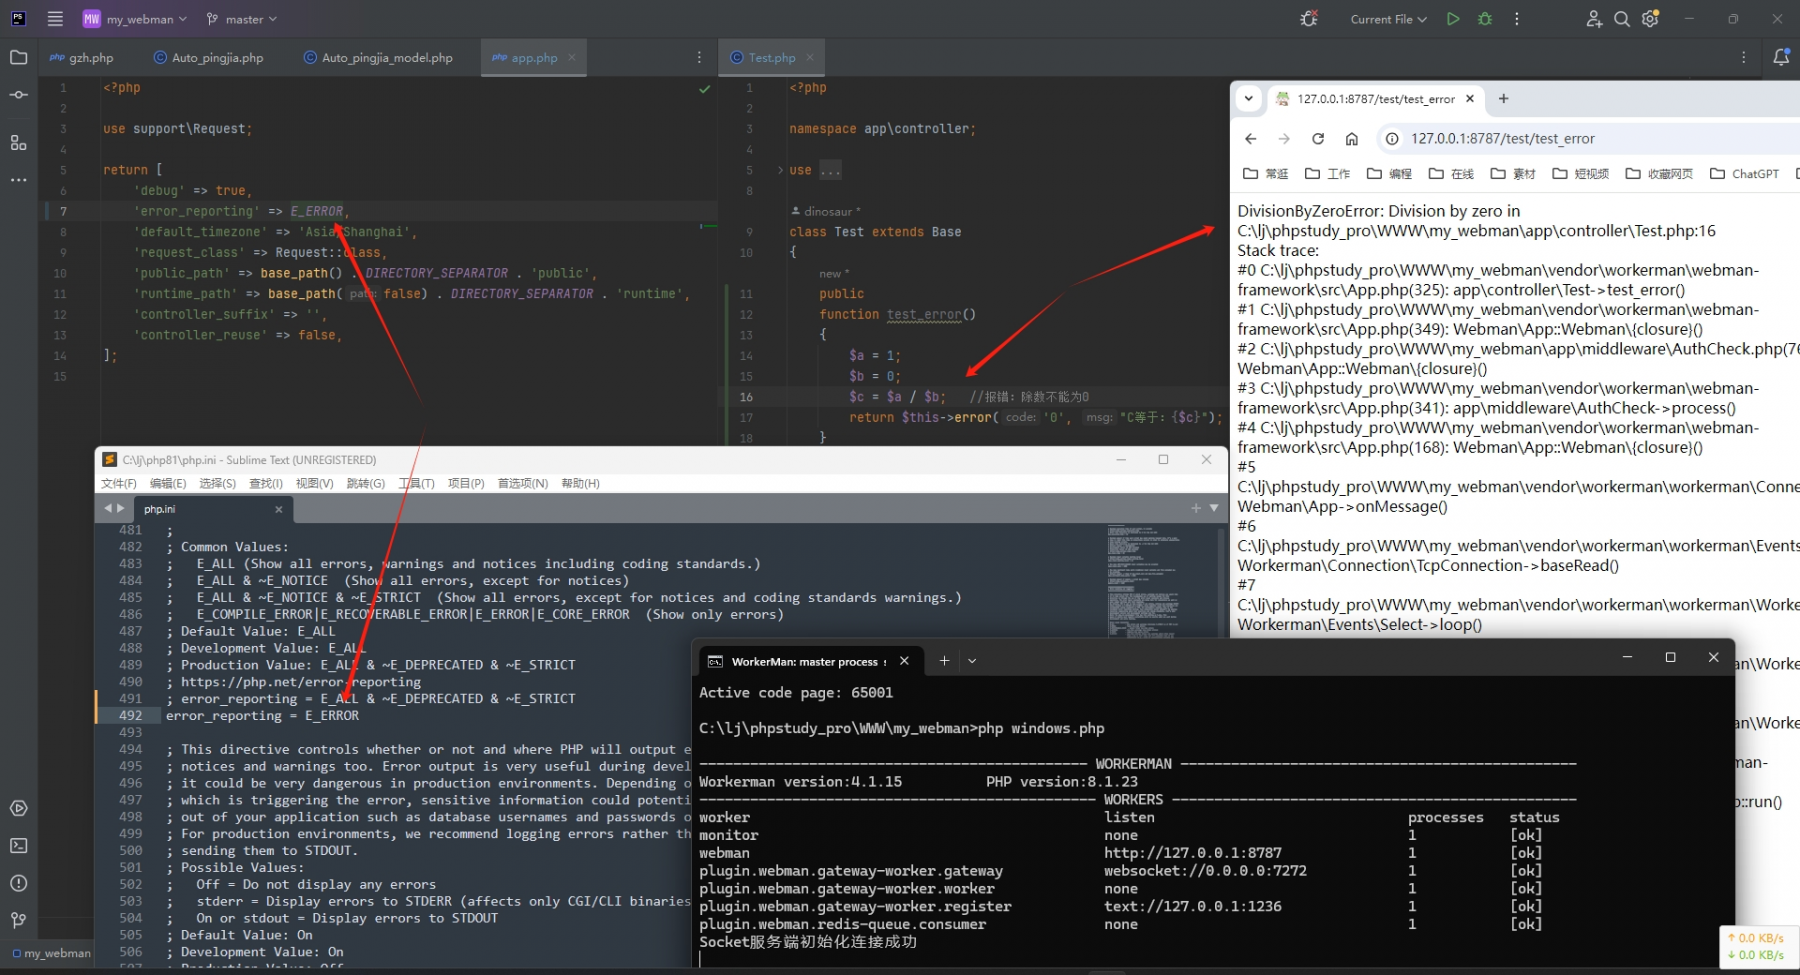The image size is (1800, 975).
Task: Add a new tab in Sublime Text
Action: 1196,509
